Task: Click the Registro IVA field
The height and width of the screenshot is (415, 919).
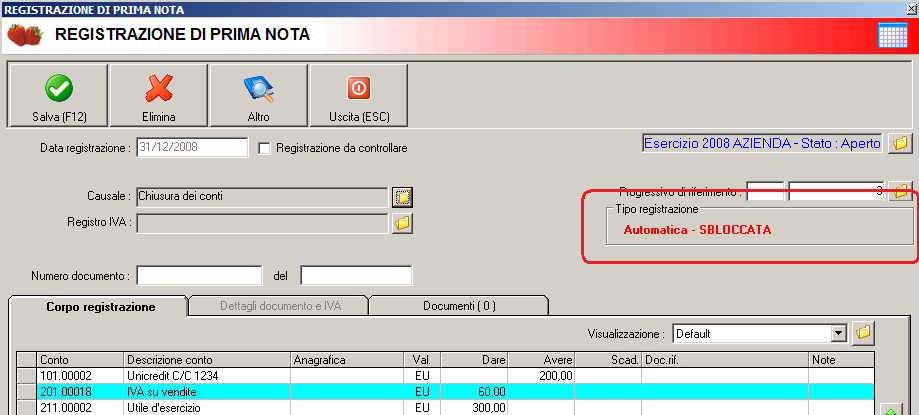Action: point(262,223)
